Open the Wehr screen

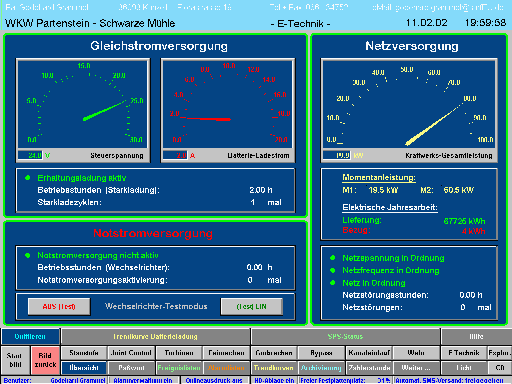(416, 353)
